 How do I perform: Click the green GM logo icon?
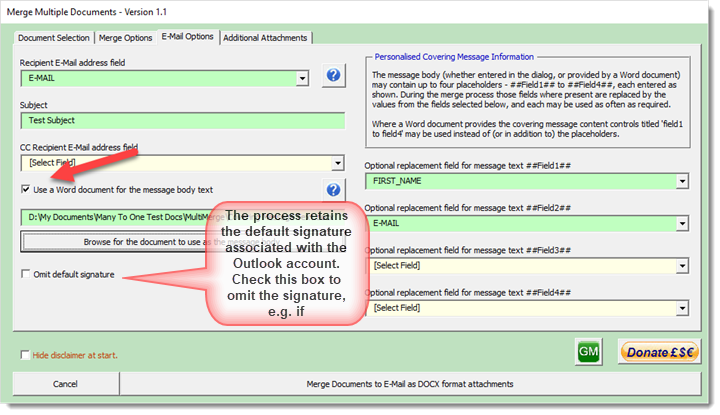pyautogui.click(x=588, y=351)
